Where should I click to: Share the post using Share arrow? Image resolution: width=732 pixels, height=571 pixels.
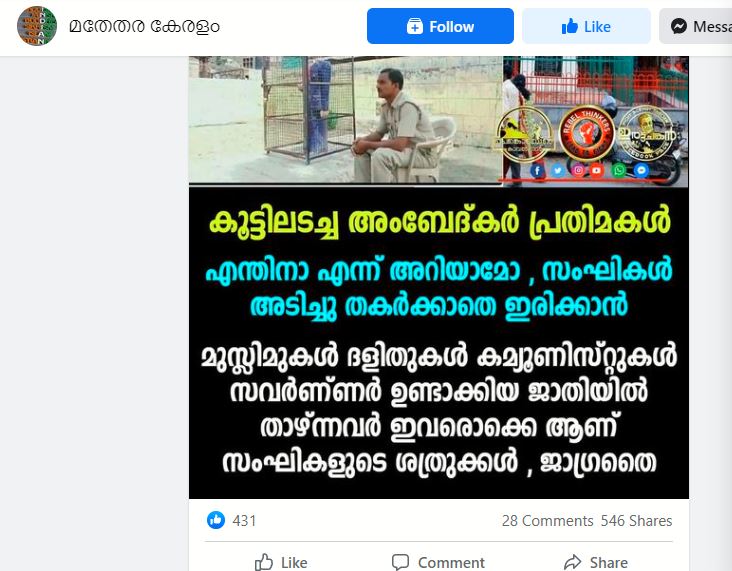(x=596, y=562)
